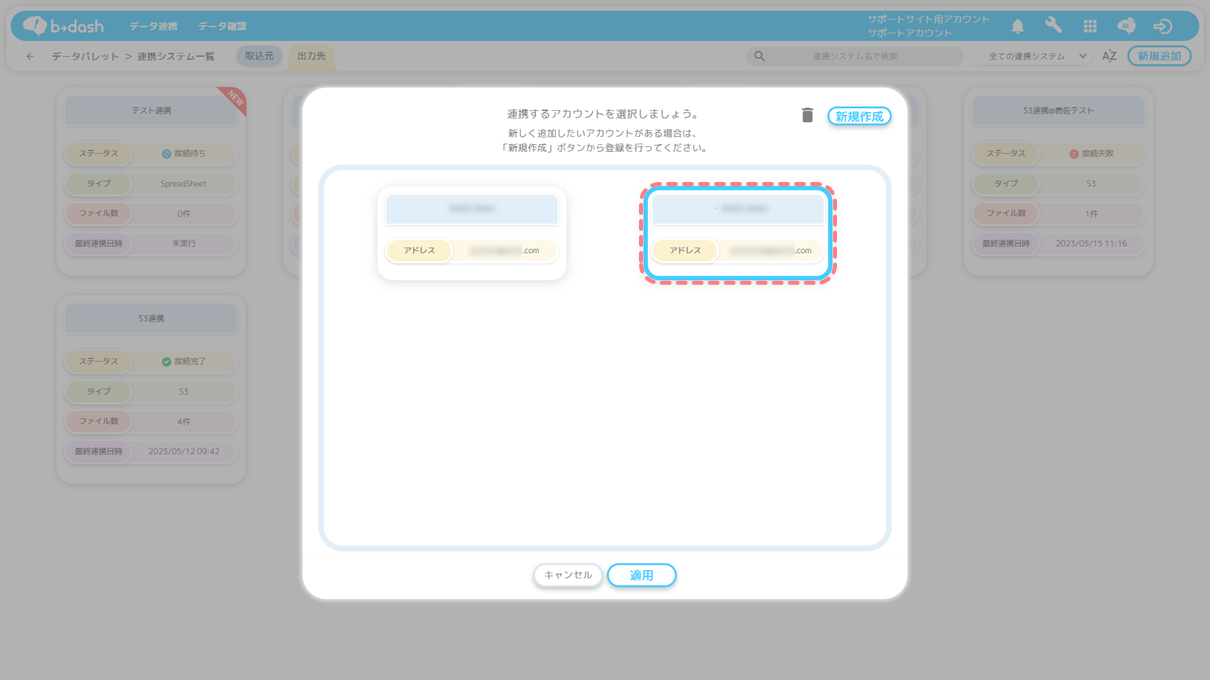Open the テスト連携 card title
The image size is (1210, 680).
(x=151, y=110)
